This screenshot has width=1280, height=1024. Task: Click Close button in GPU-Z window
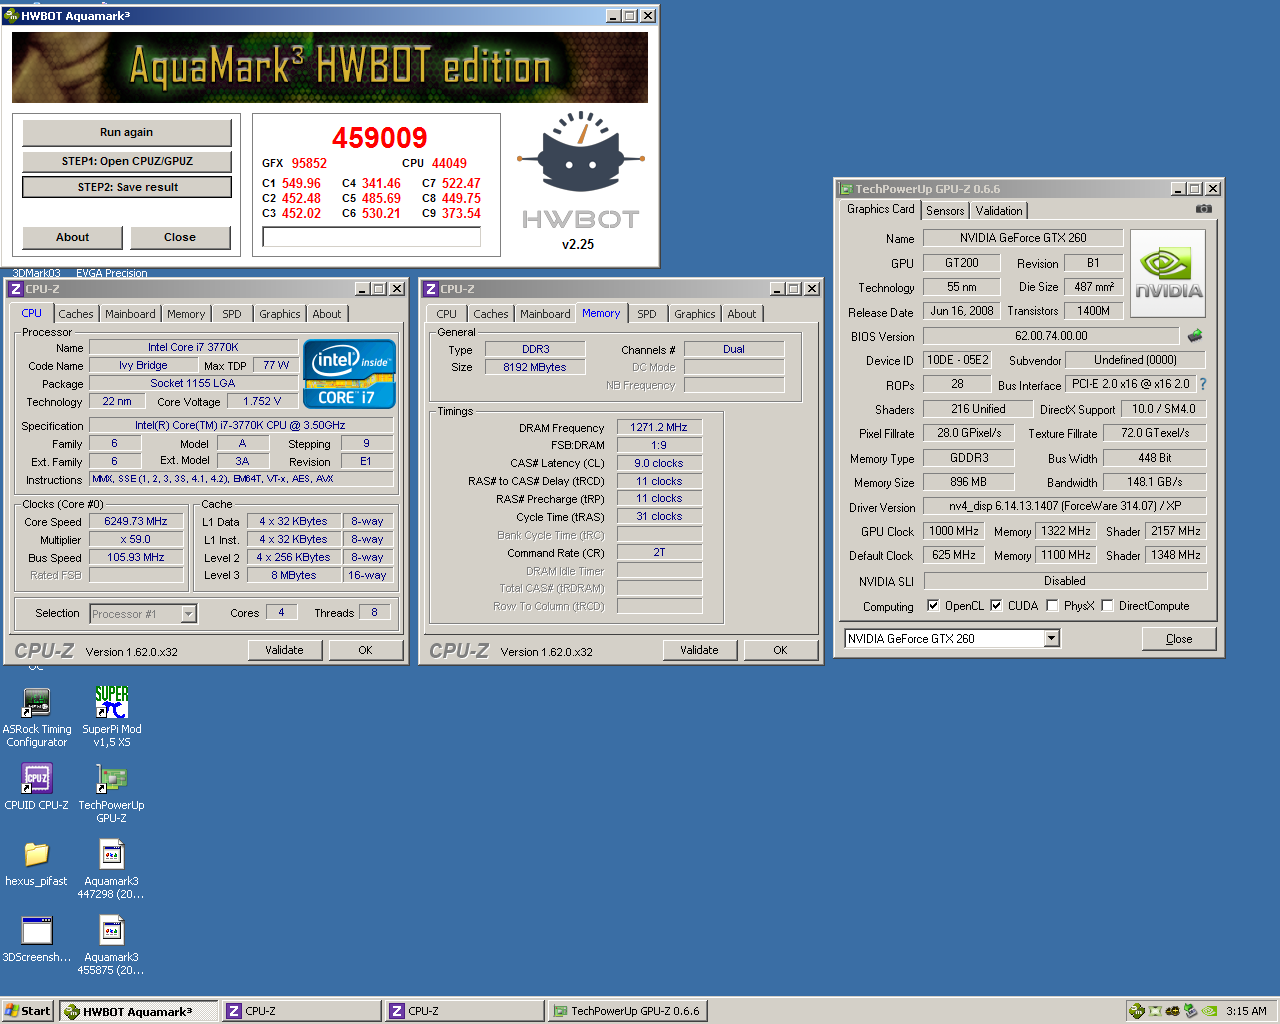[x=1179, y=639]
